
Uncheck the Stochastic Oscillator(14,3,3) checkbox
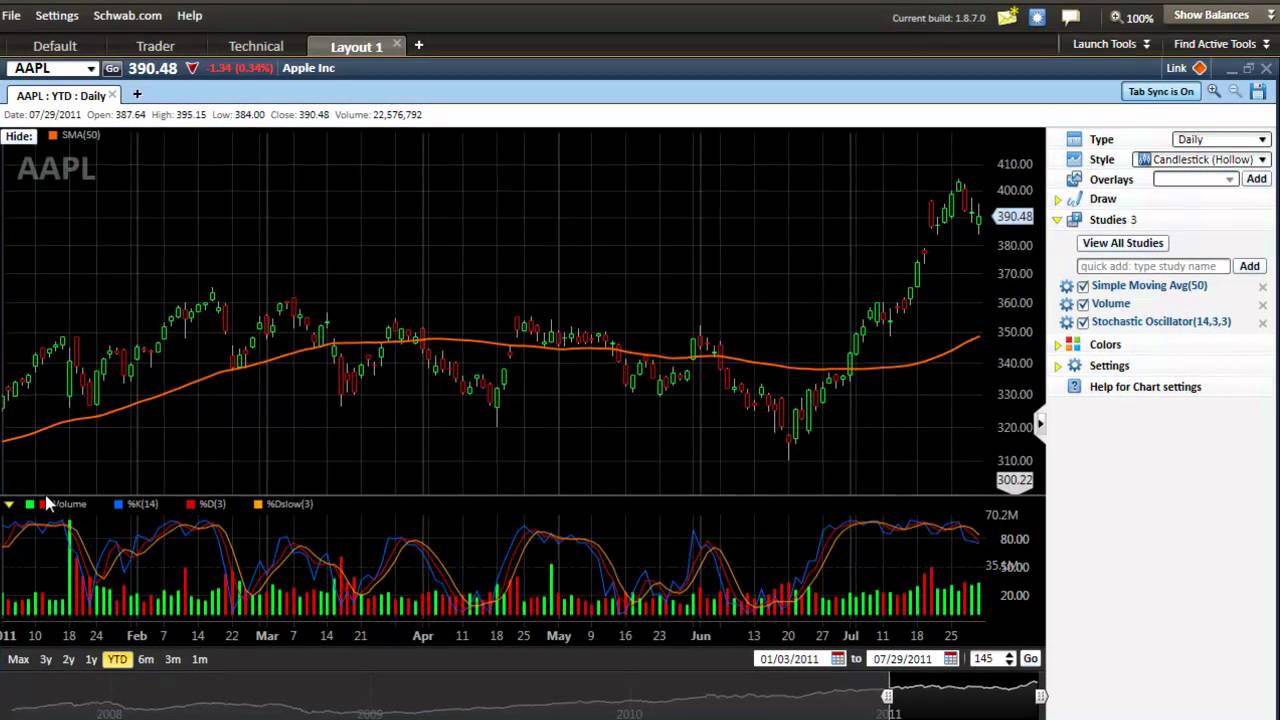point(1083,322)
